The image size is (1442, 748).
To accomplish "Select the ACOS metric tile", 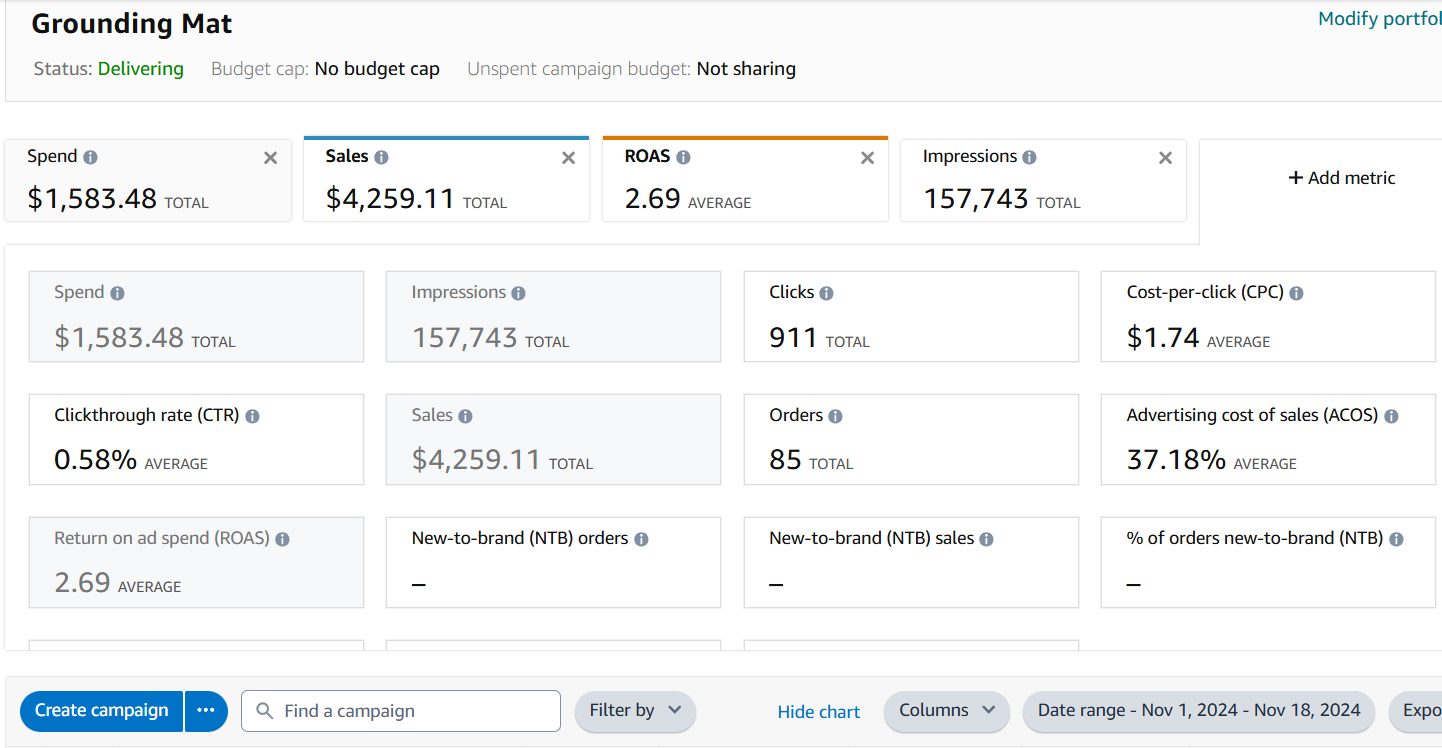I will coord(1268,439).
